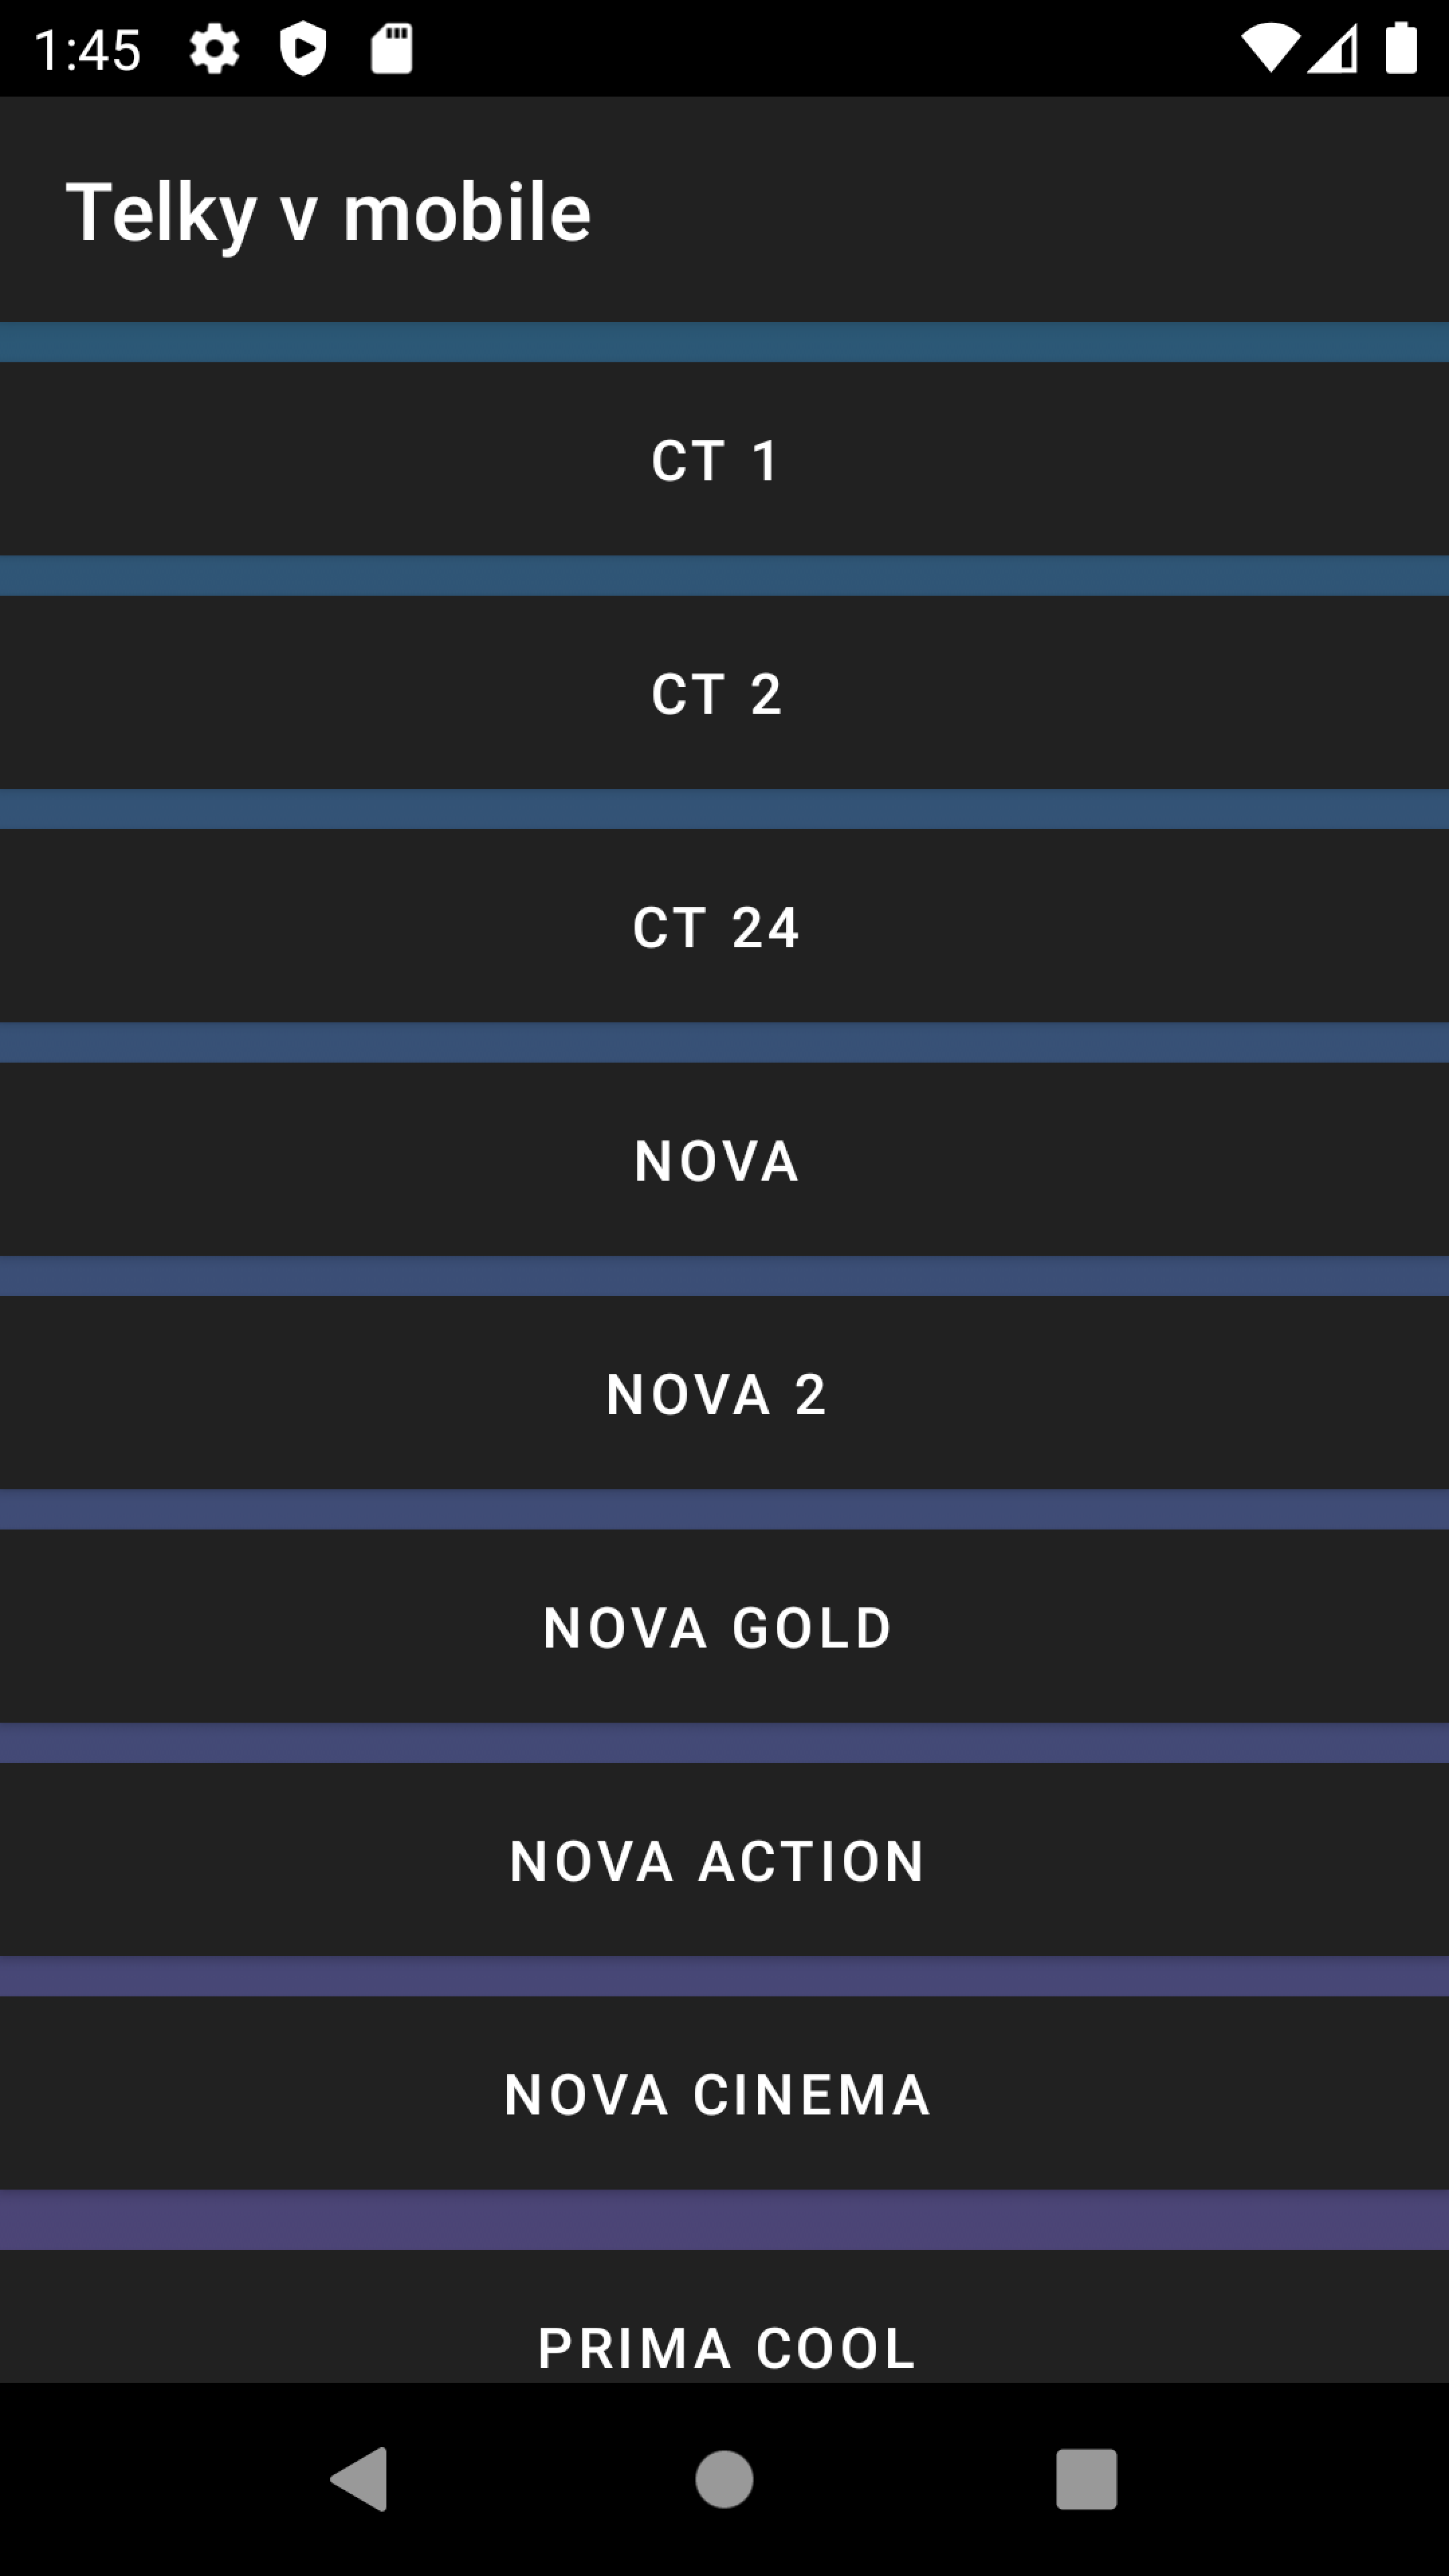1449x2576 pixels.
Task: Open the CT 1 channel
Action: (724, 459)
